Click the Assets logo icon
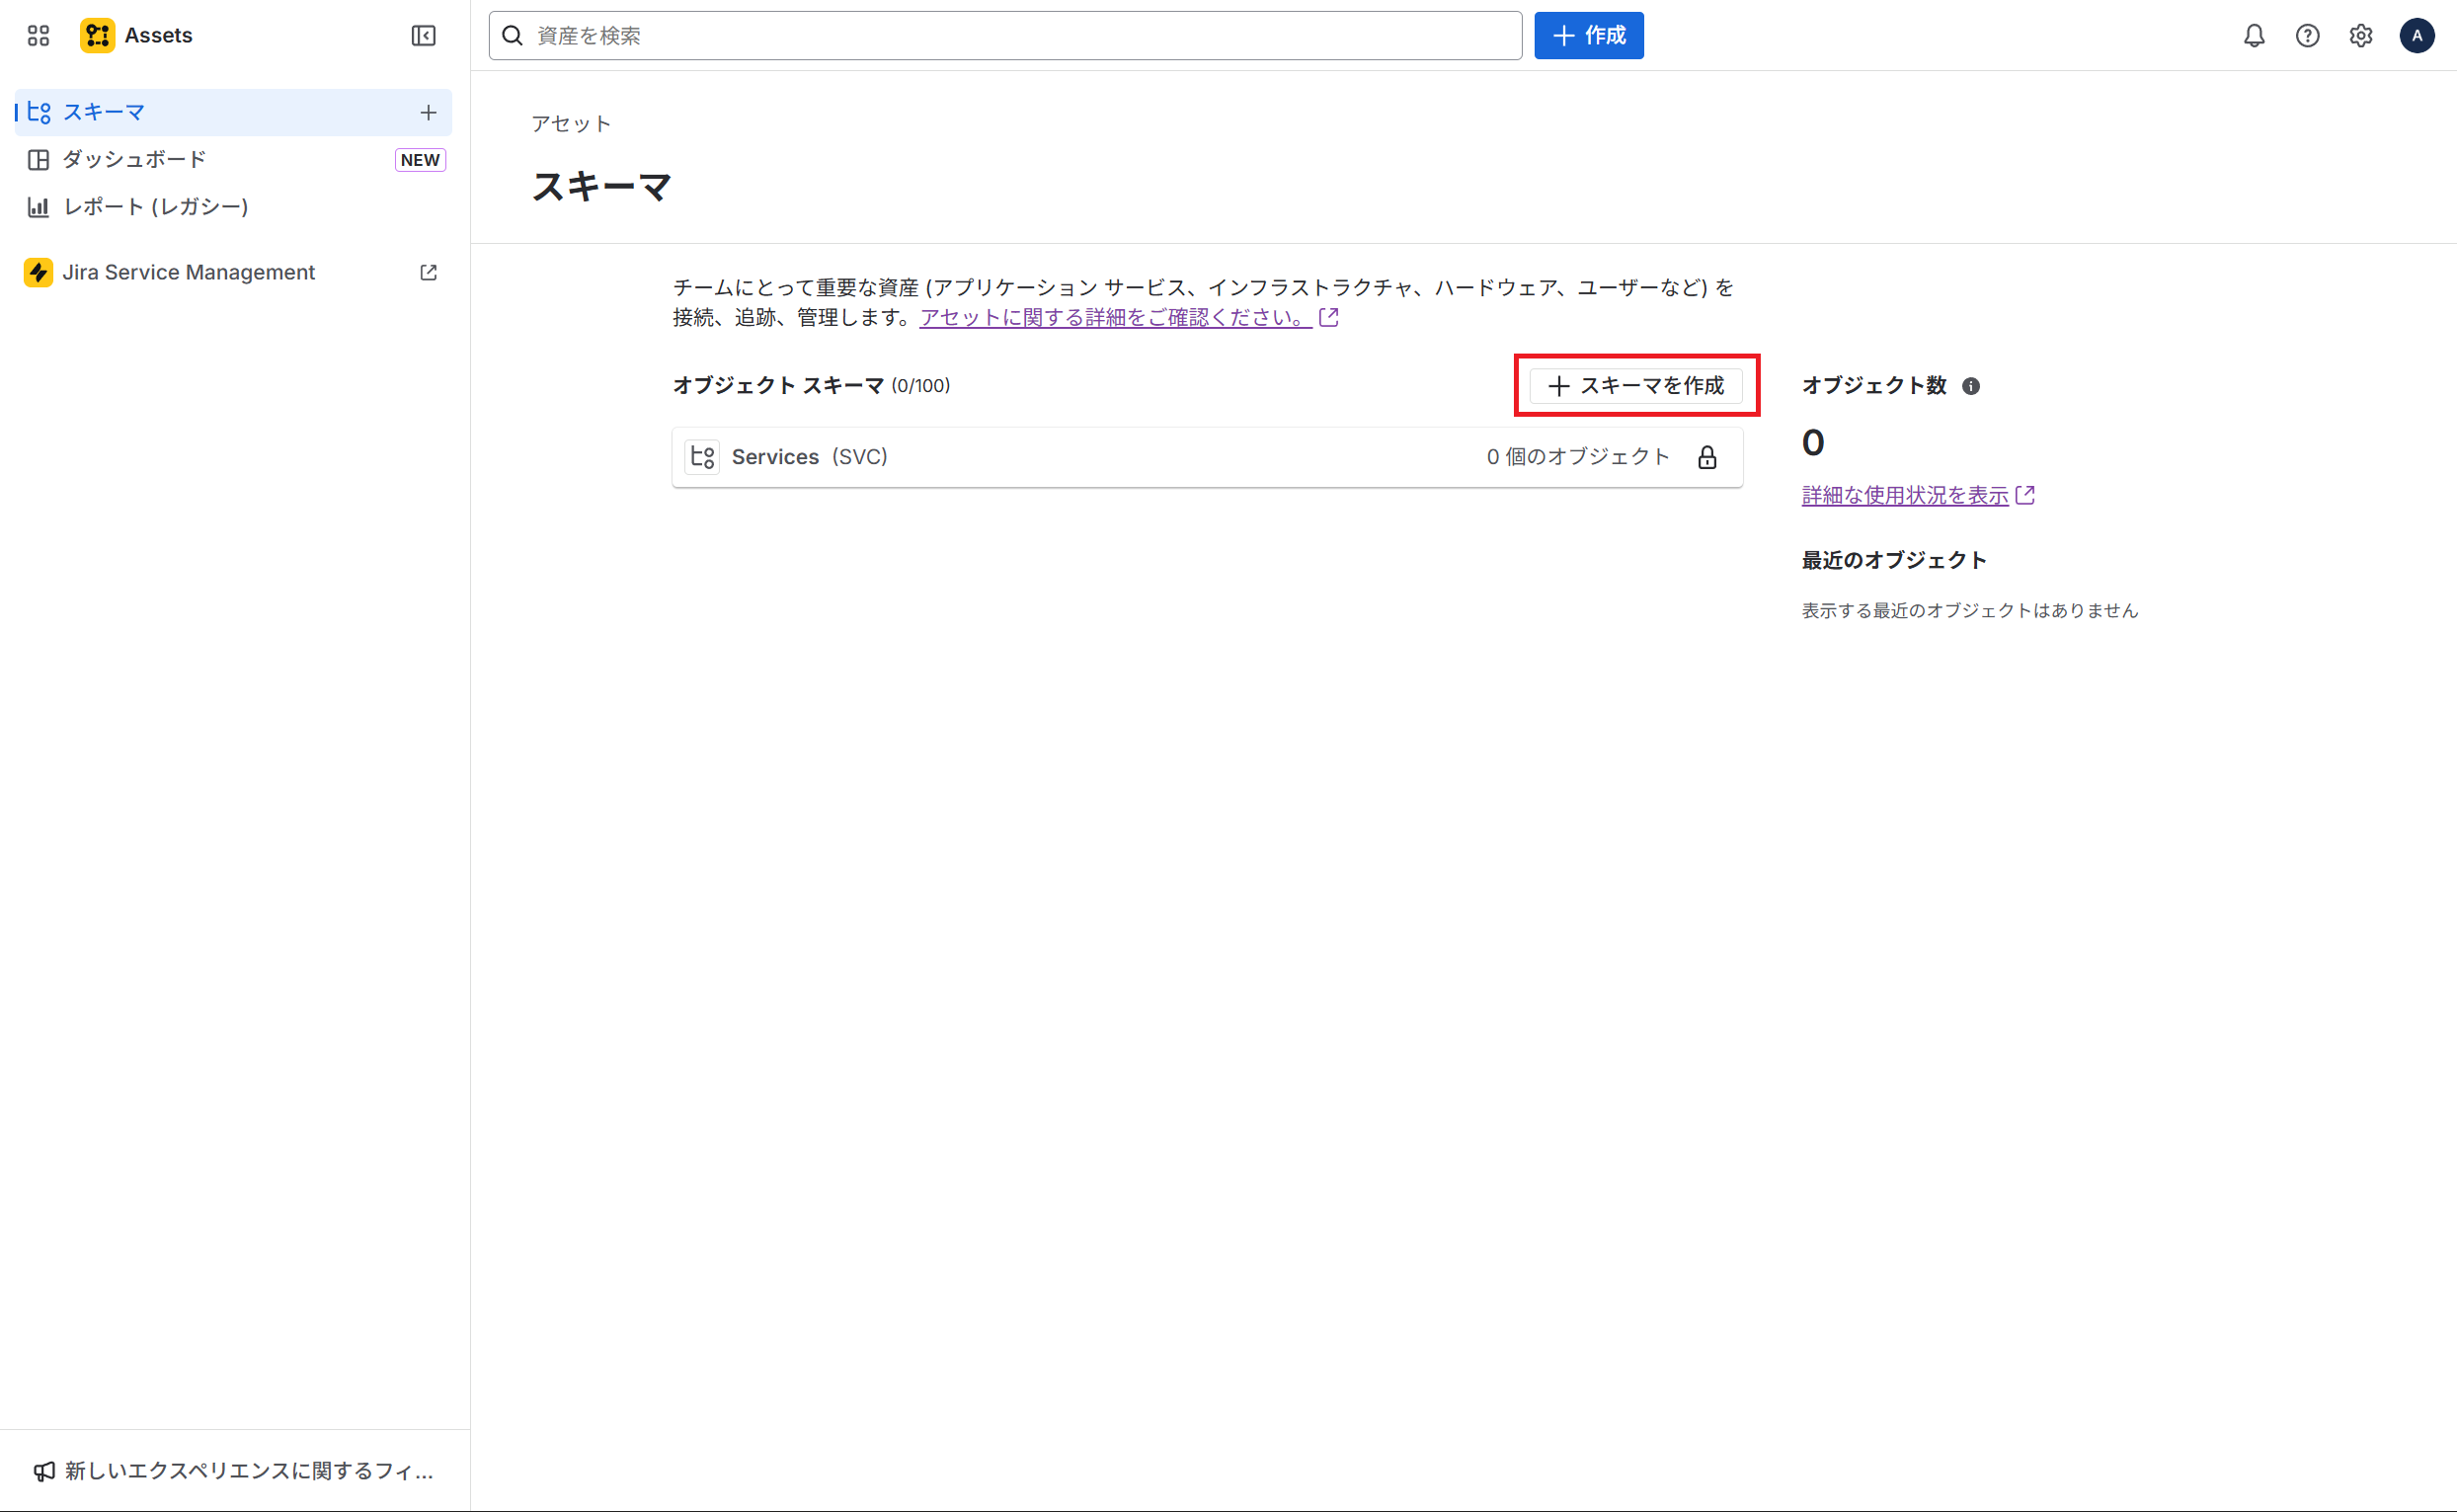 coord(97,36)
